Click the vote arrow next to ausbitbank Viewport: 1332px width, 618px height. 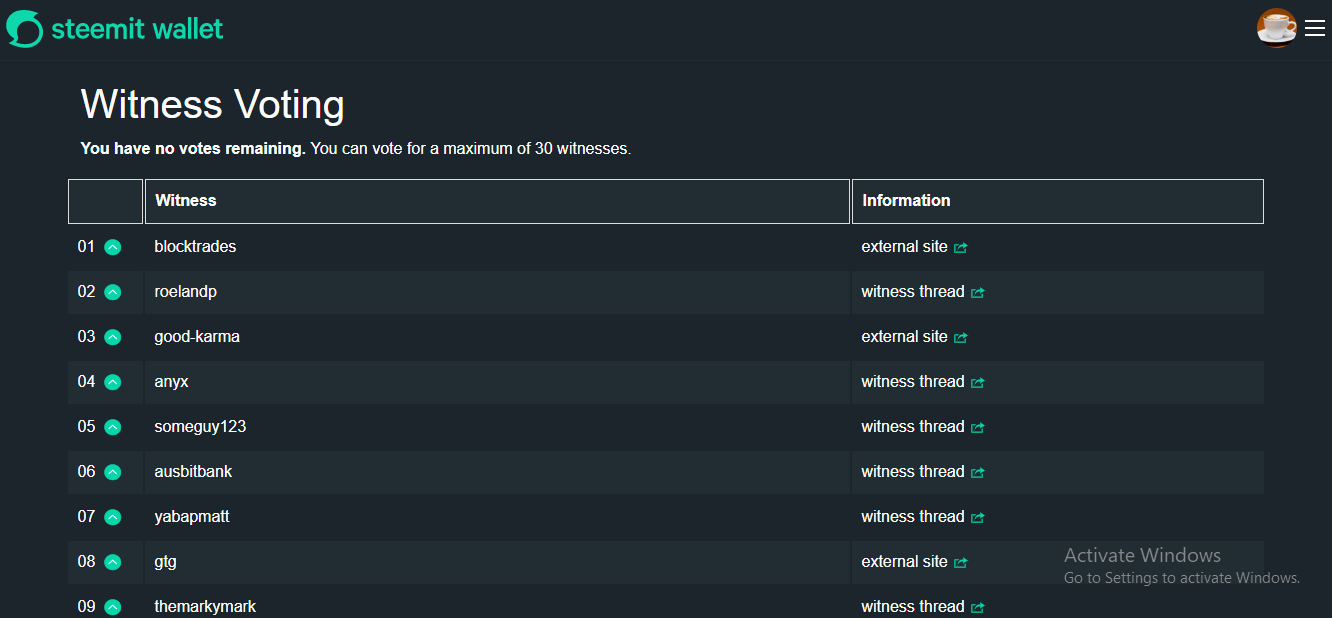(x=113, y=472)
